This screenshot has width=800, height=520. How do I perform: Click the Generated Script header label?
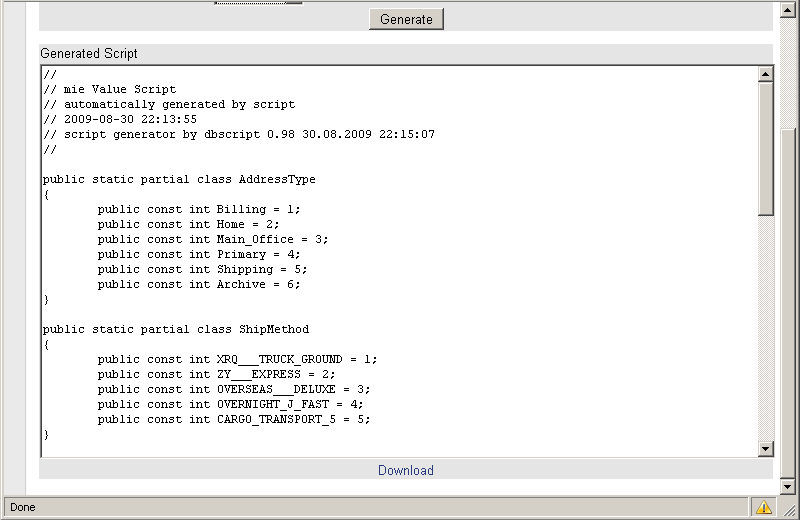(89, 54)
